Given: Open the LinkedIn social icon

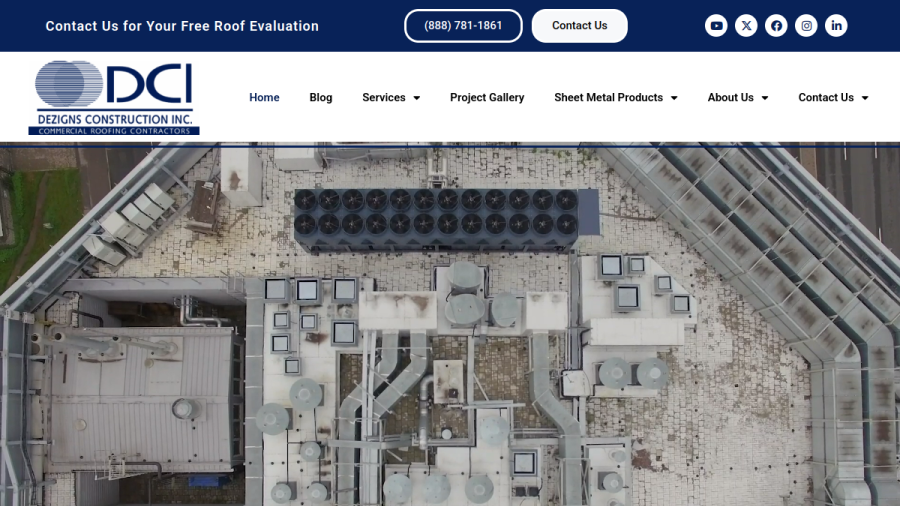Looking at the screenshot, I should coord(836,26).
